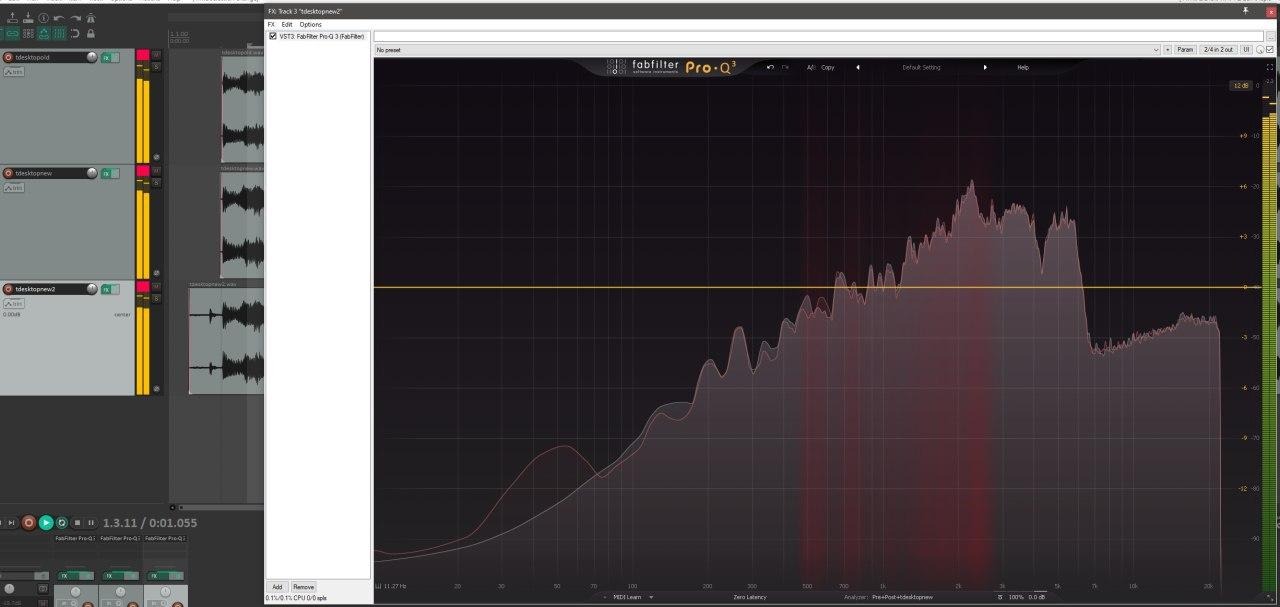
Task: Open project info icon in REAPER toolbar
Action: click(x=43, y=18)
